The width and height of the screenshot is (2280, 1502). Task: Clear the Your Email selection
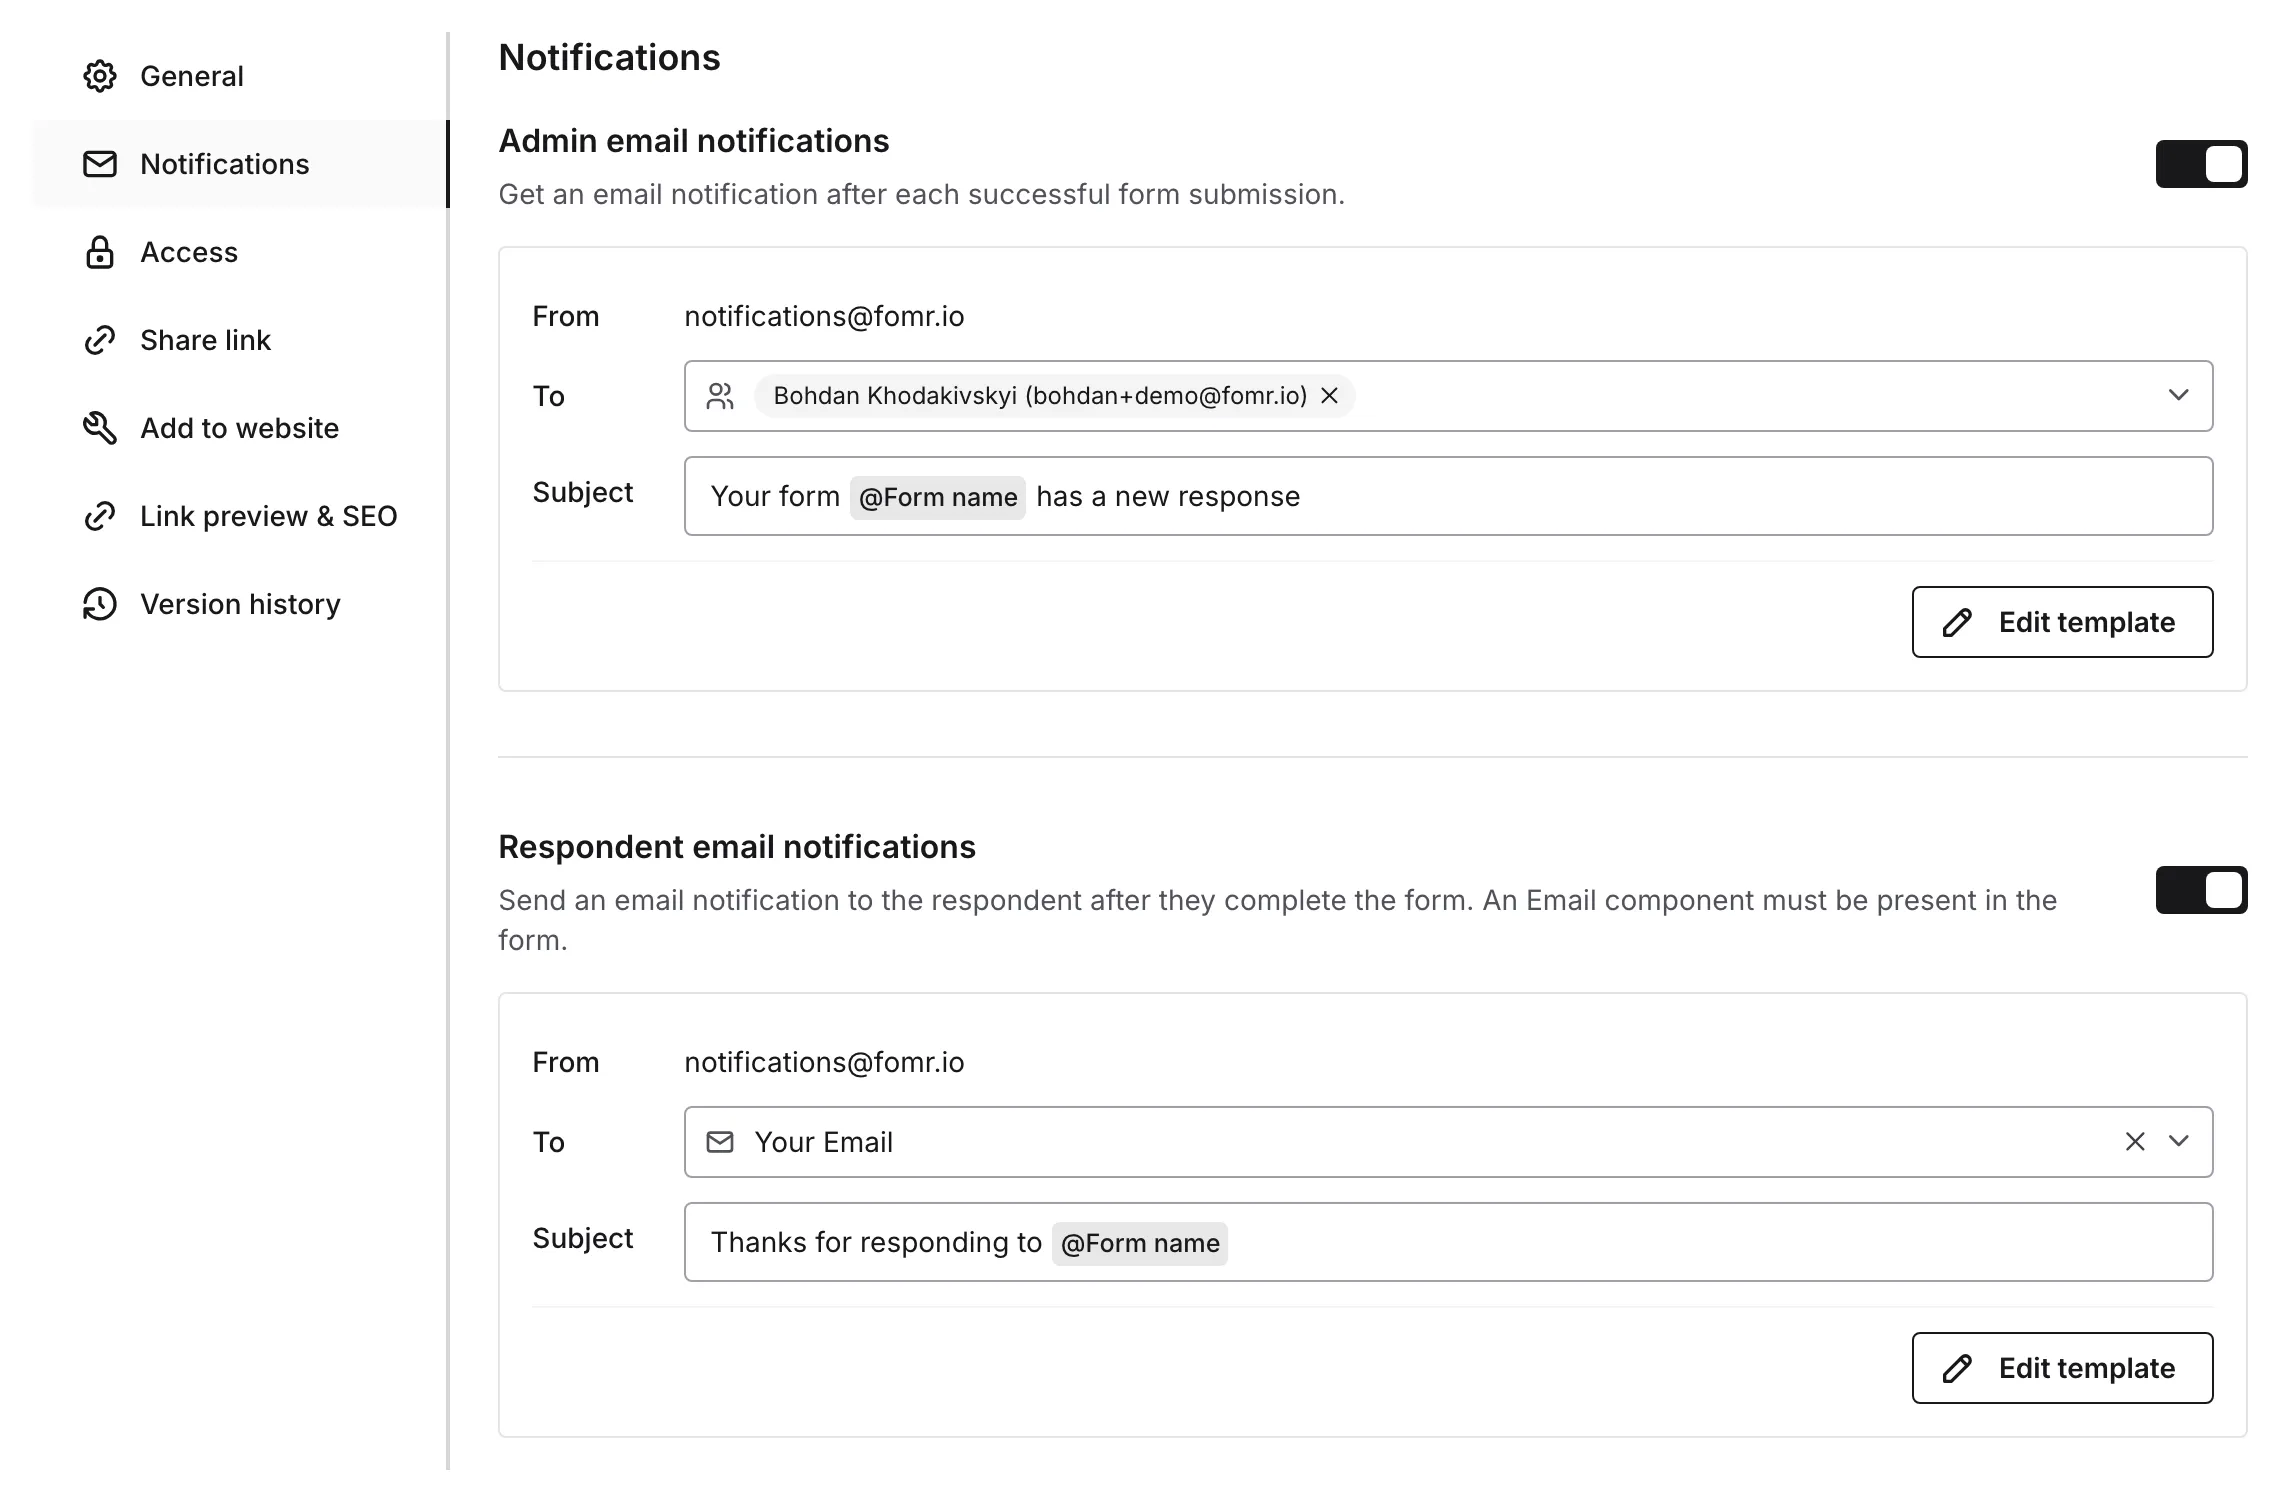[x=2135, y=1141]
